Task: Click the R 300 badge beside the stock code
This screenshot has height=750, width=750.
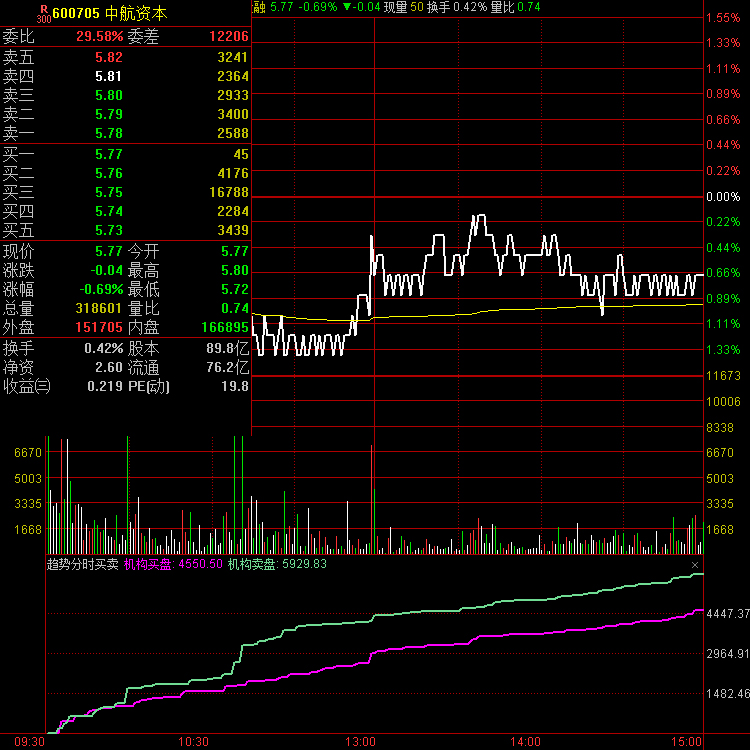Action: 44,14
